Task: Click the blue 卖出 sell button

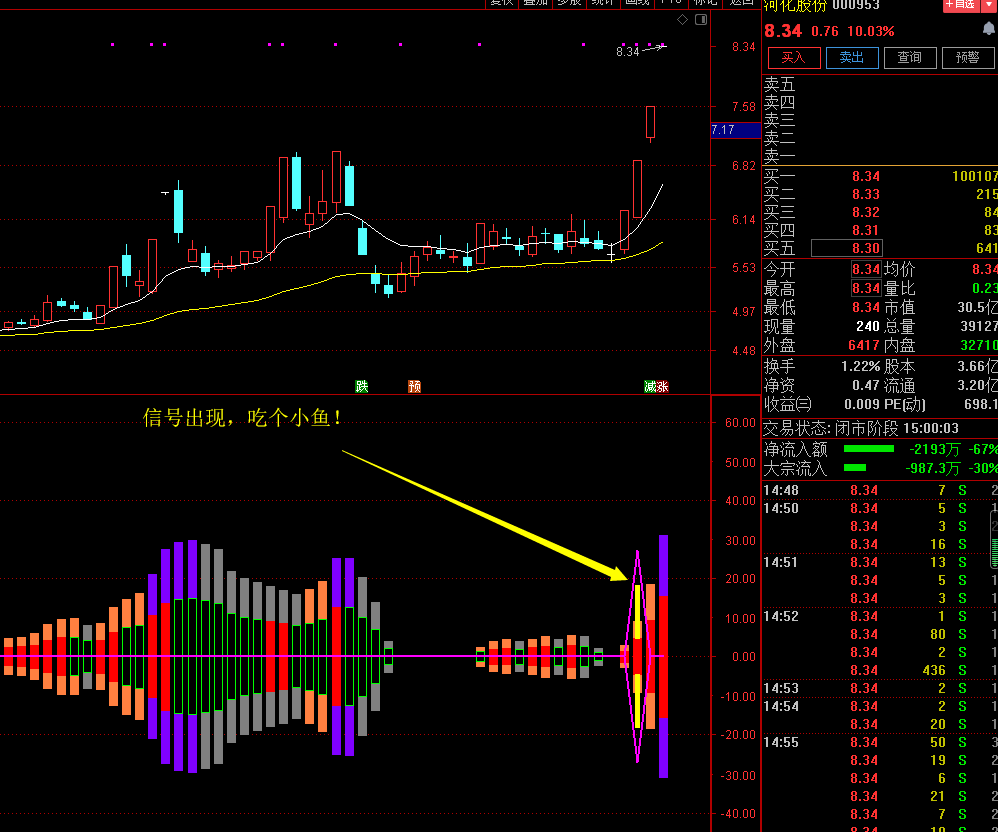Action: 852,58
